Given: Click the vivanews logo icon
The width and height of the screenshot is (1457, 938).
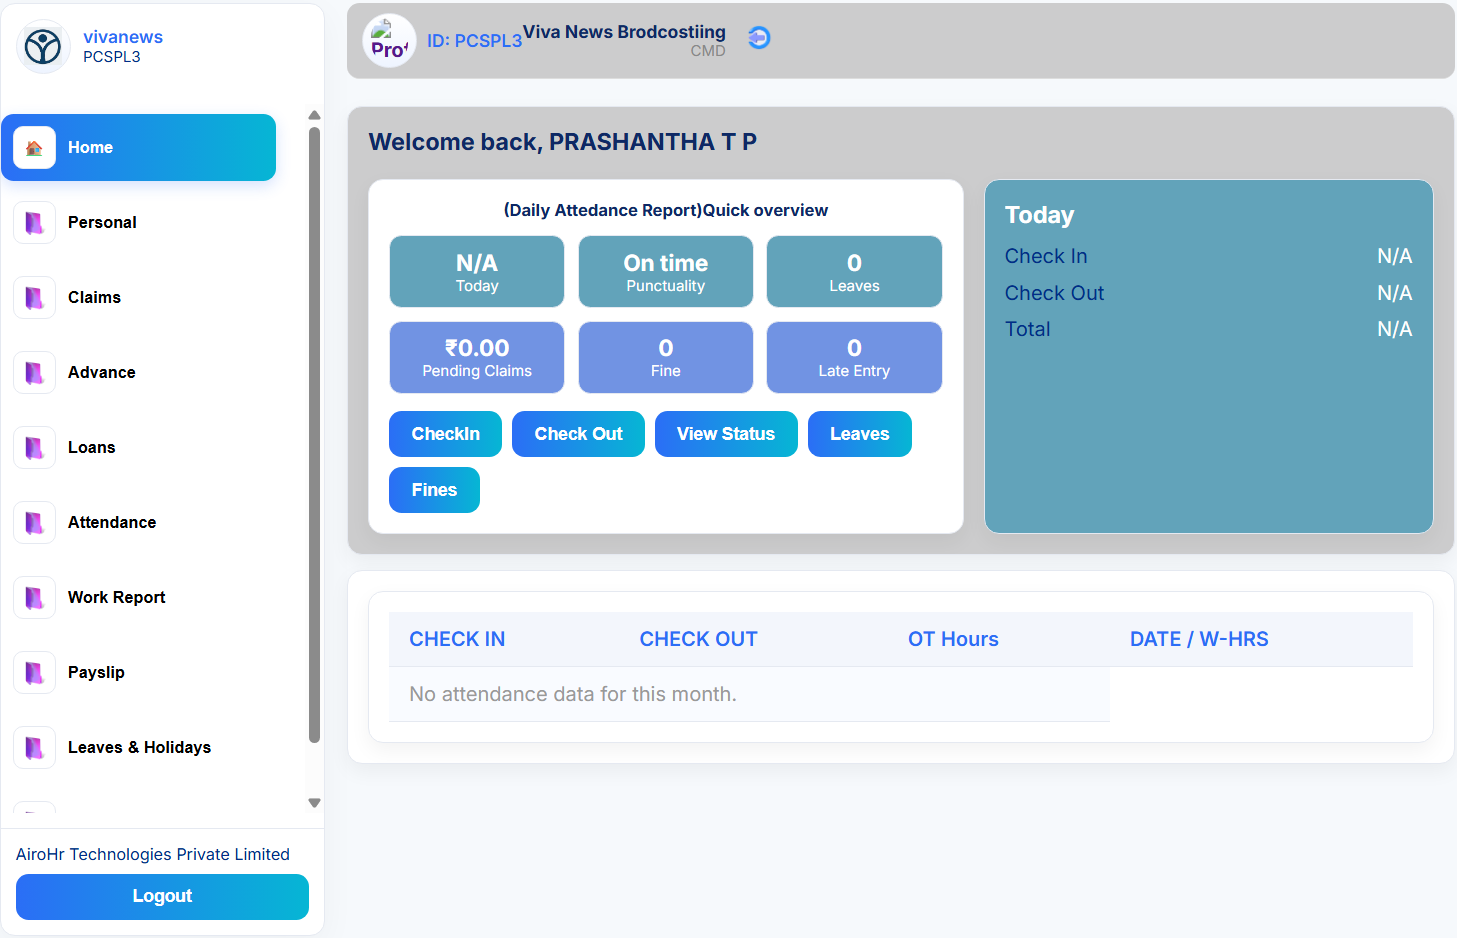Looking at the screenshot, I should (43, 46).
